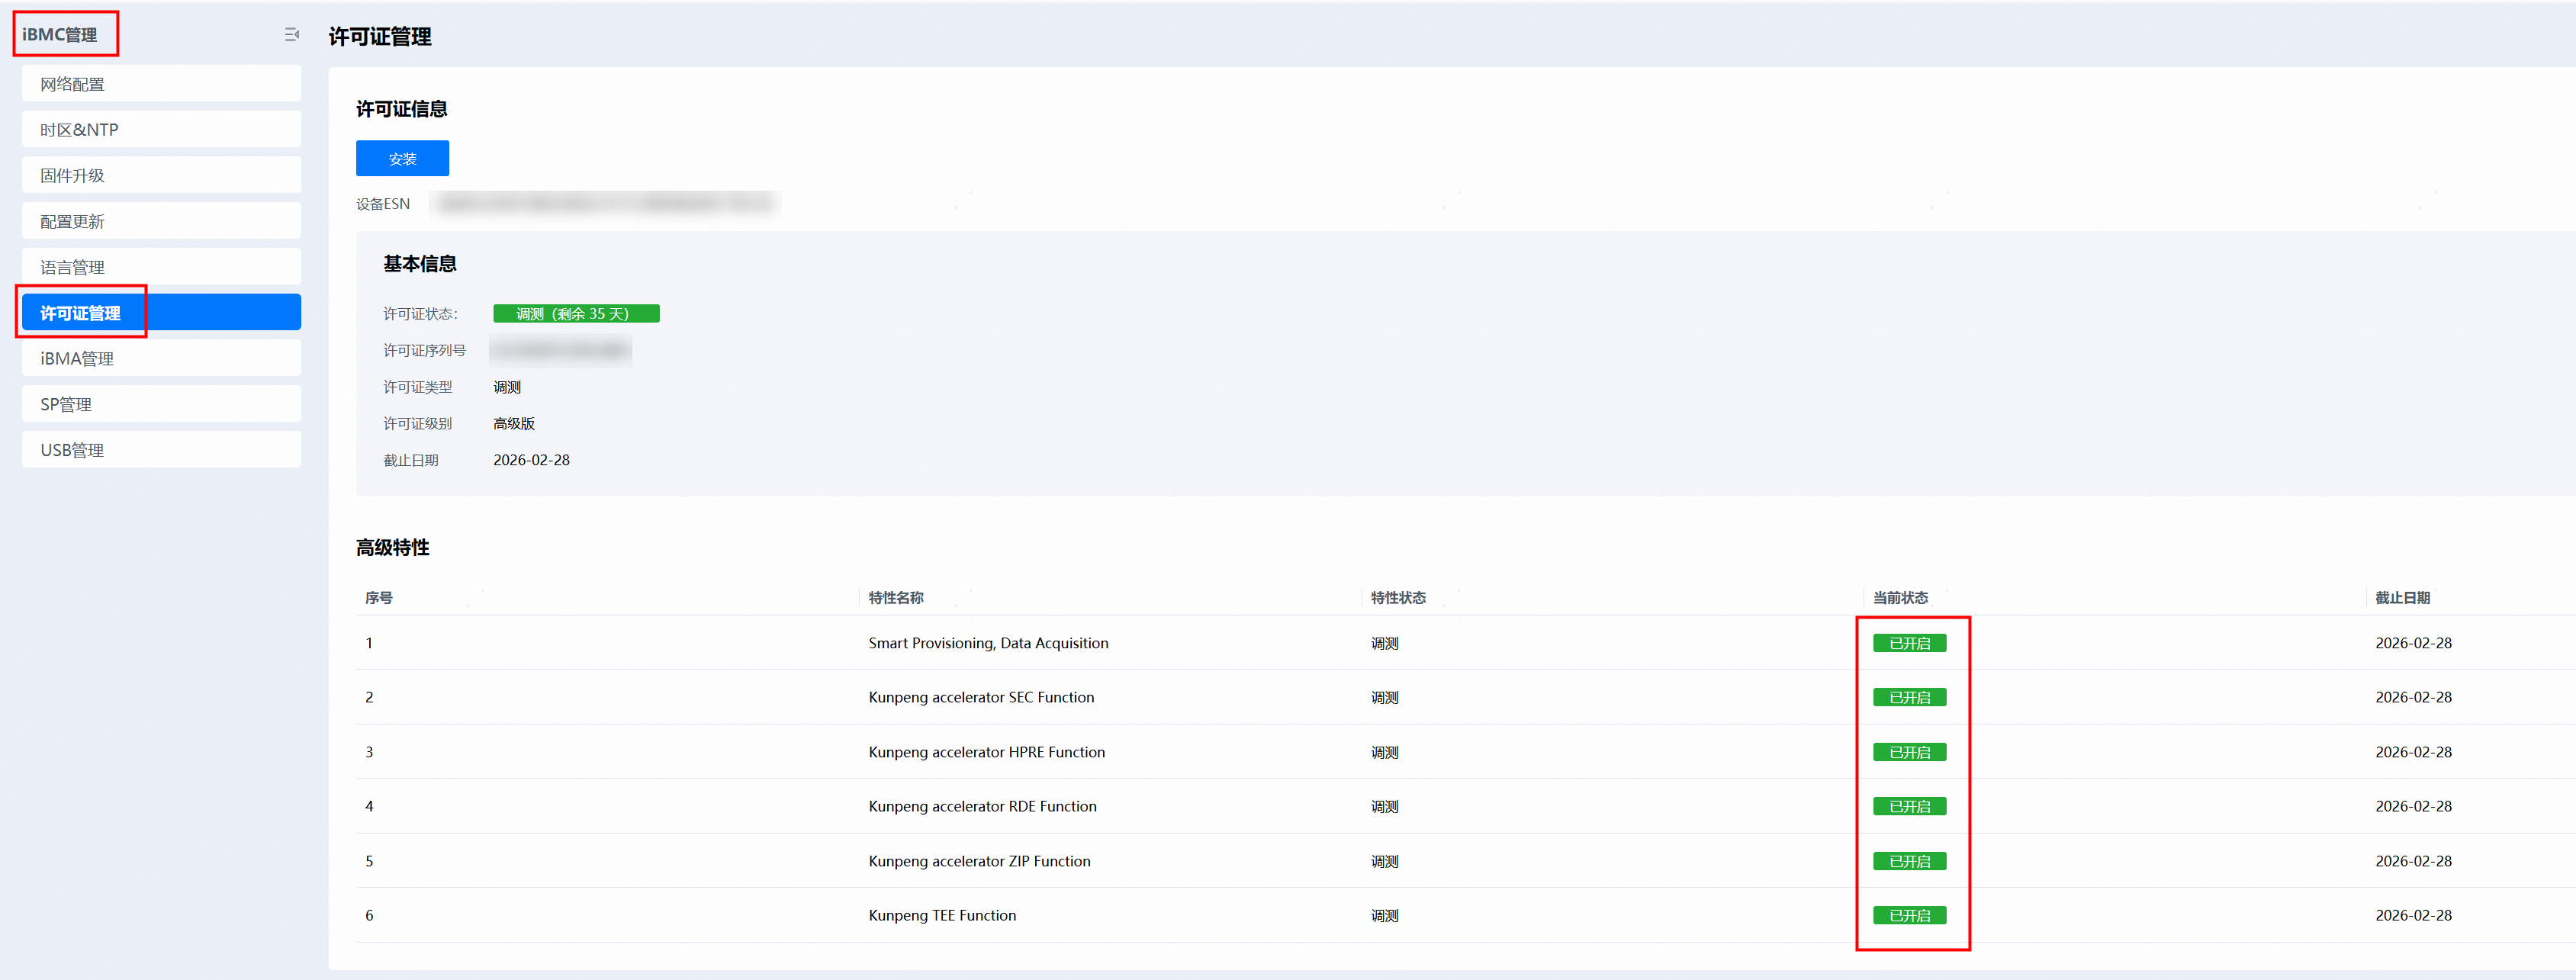Click the iBMC管理 sidebar heading

point(60,35)
